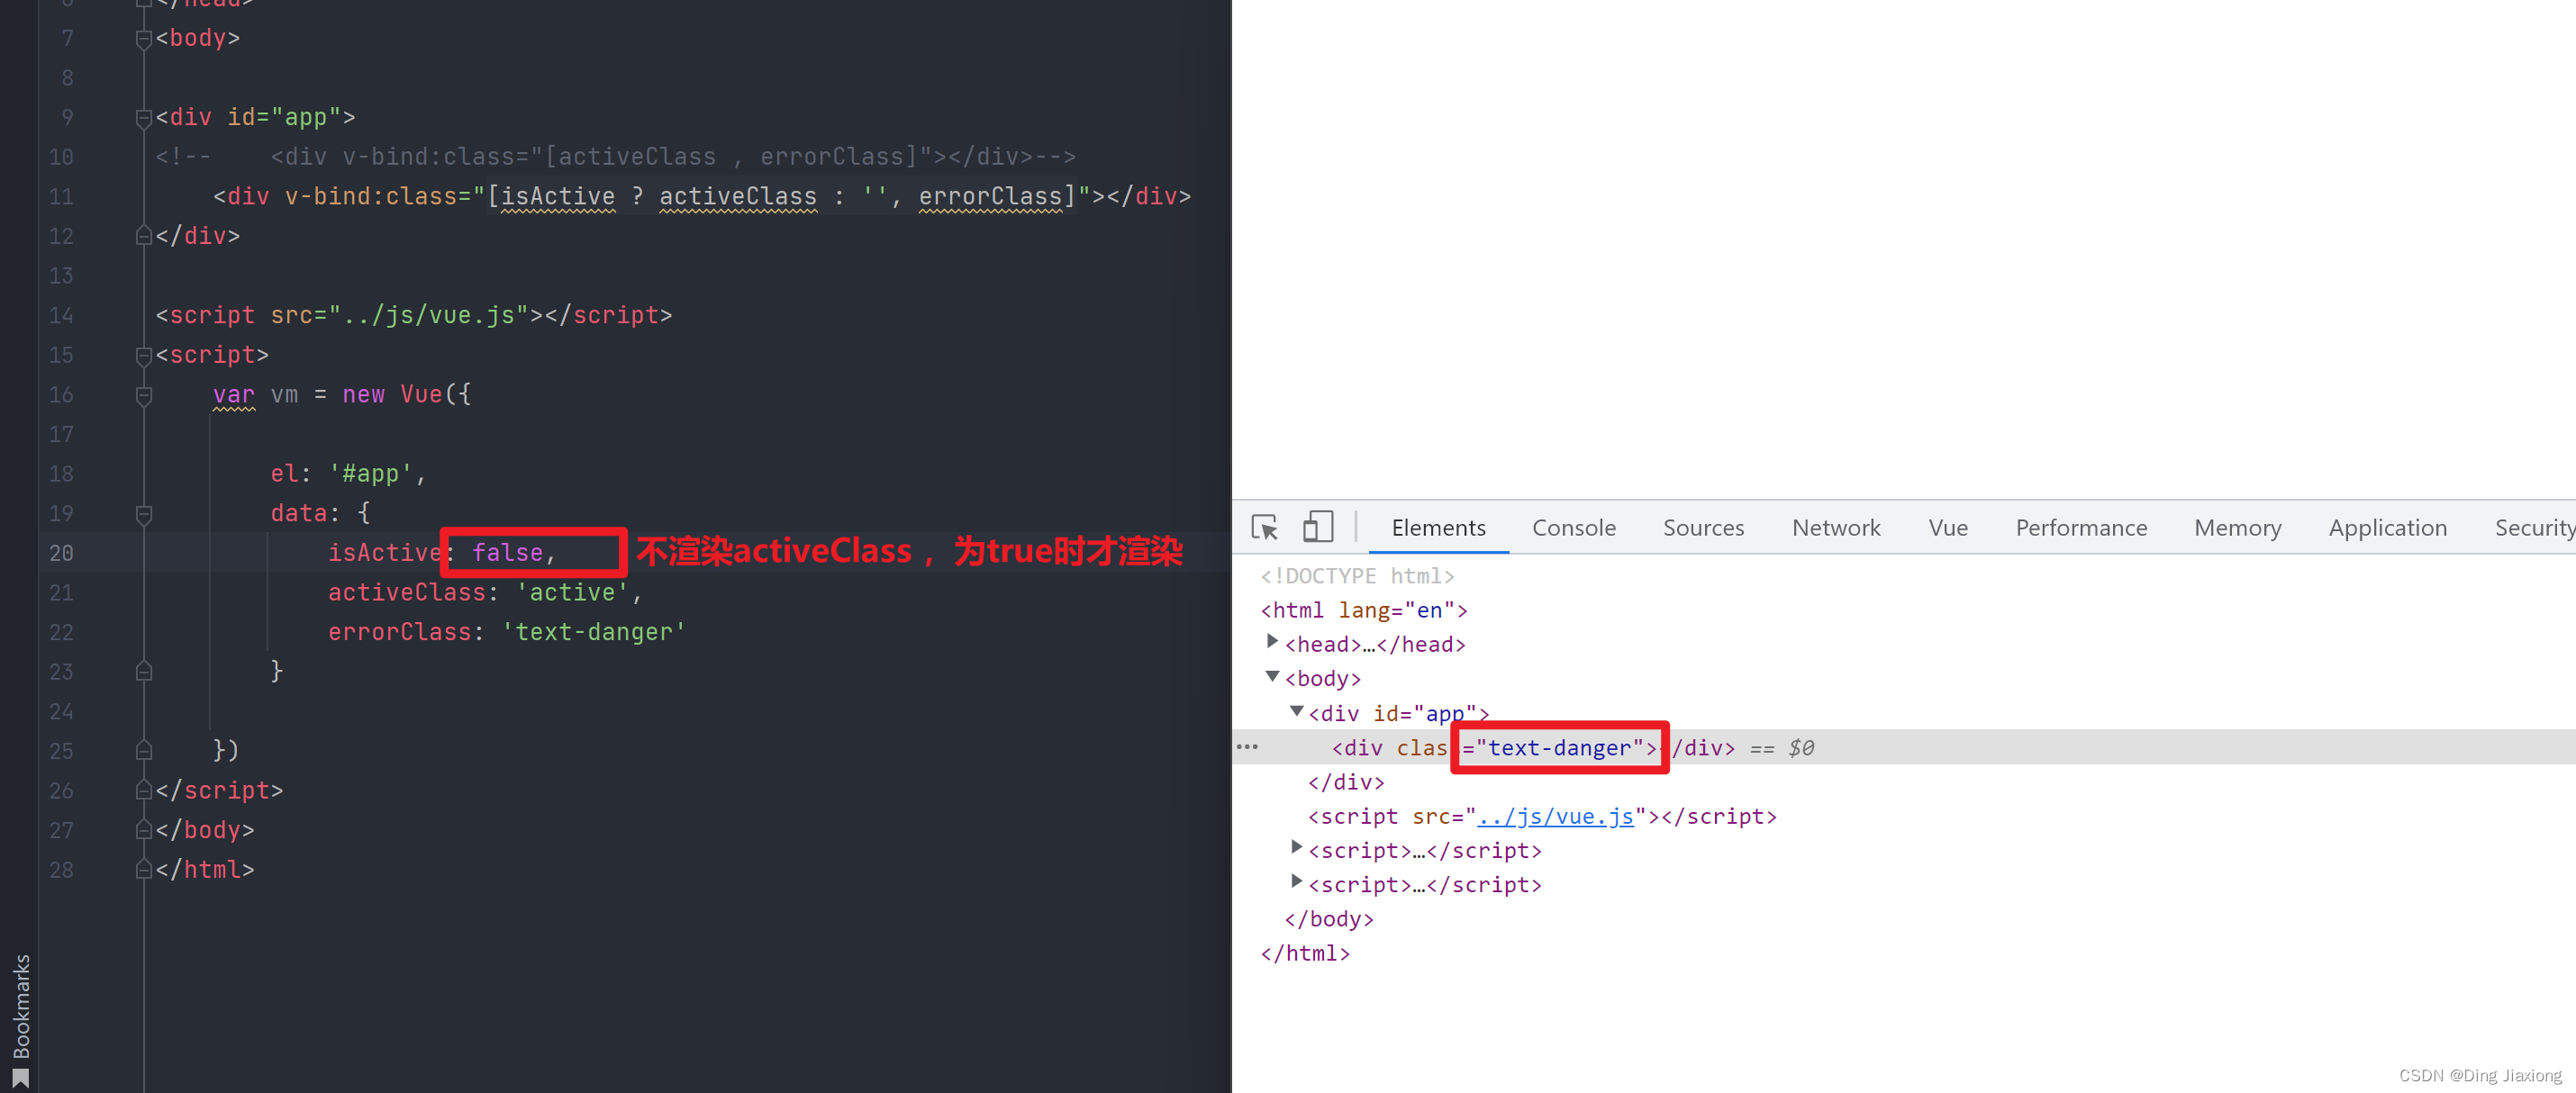The image size is (2576, 1093).
Task: Expand the head element node
Action: (x=1272, y=641)
